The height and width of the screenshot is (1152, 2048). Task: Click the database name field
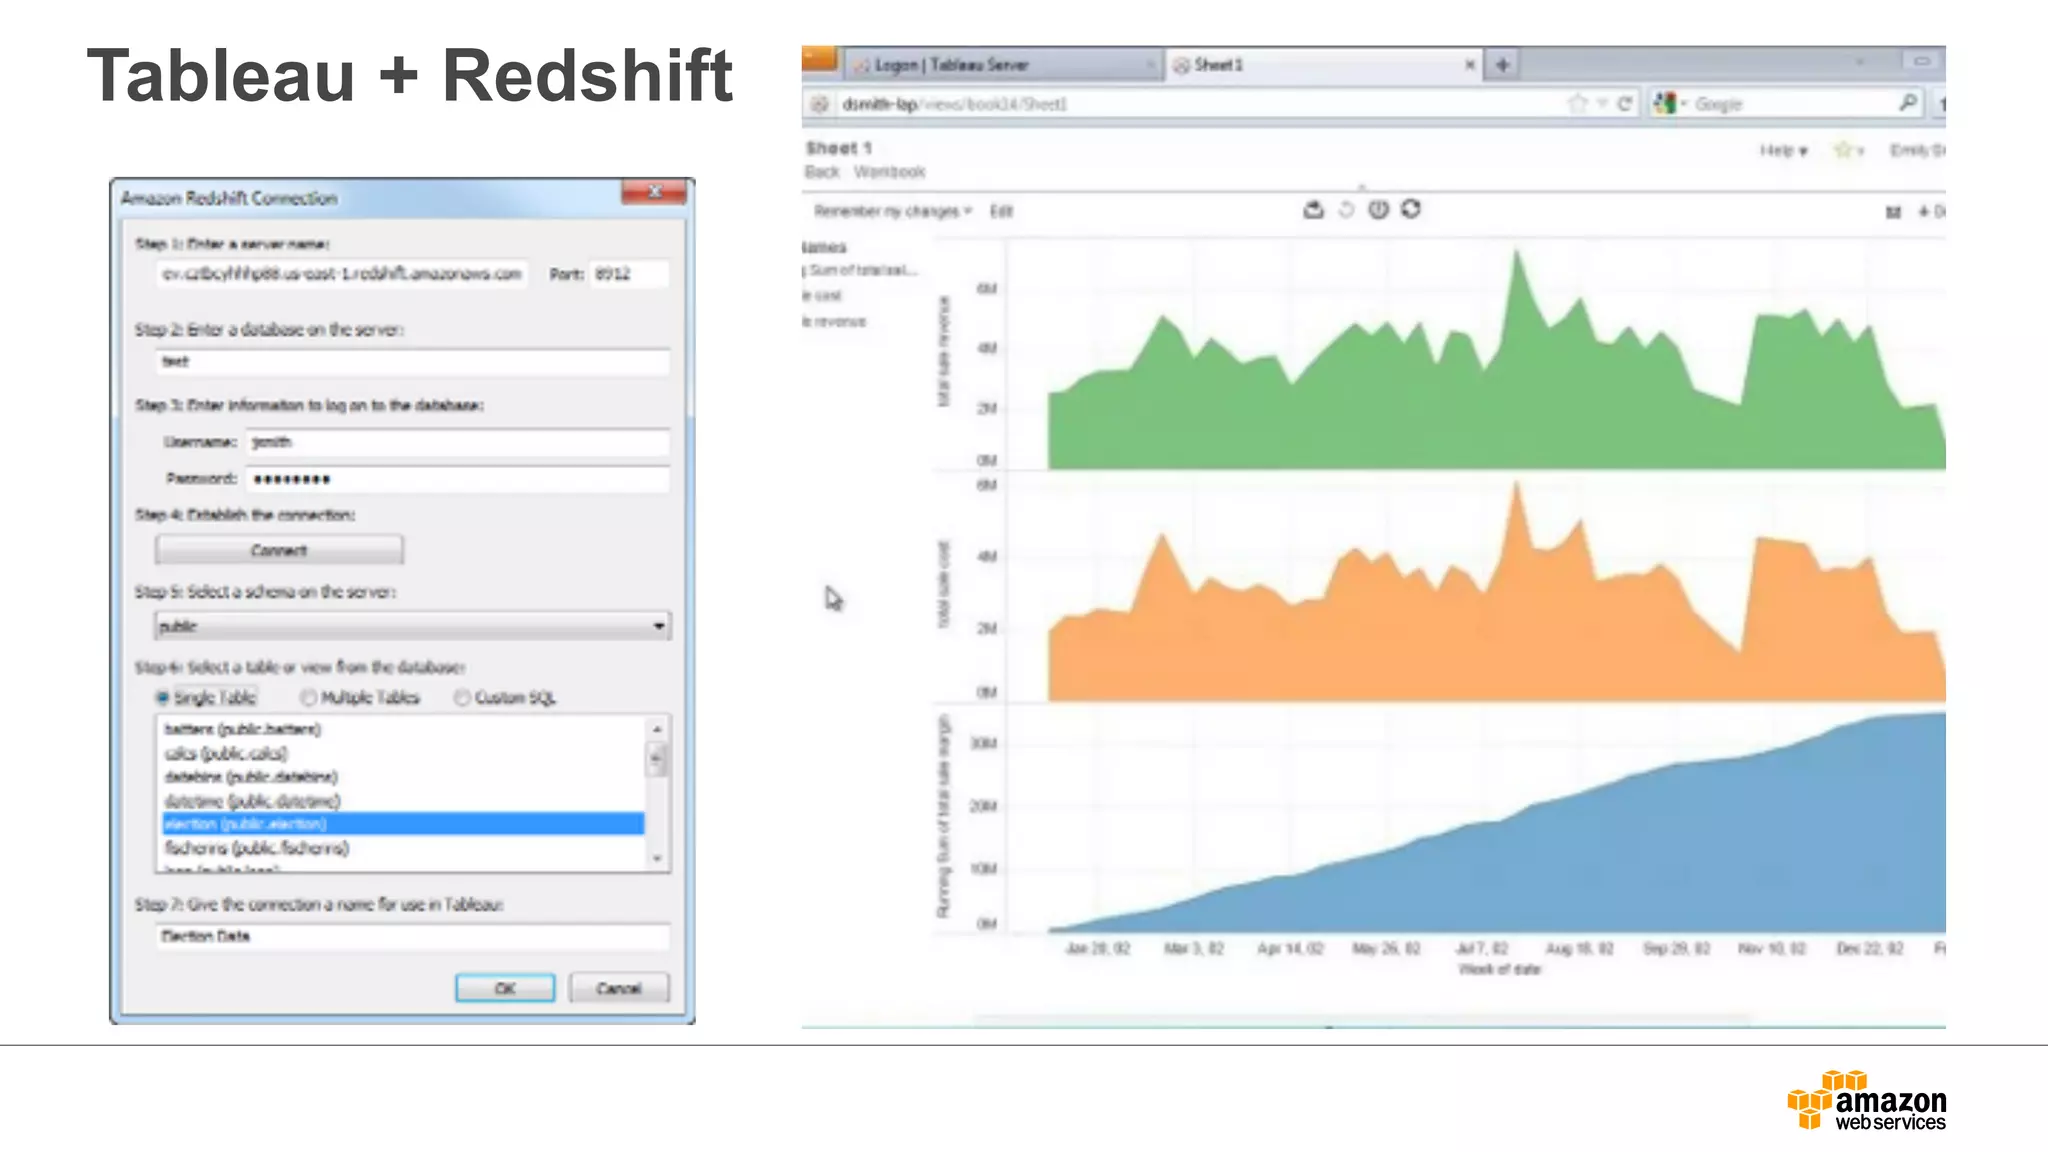pyautogui.click(x=412, y=362)
